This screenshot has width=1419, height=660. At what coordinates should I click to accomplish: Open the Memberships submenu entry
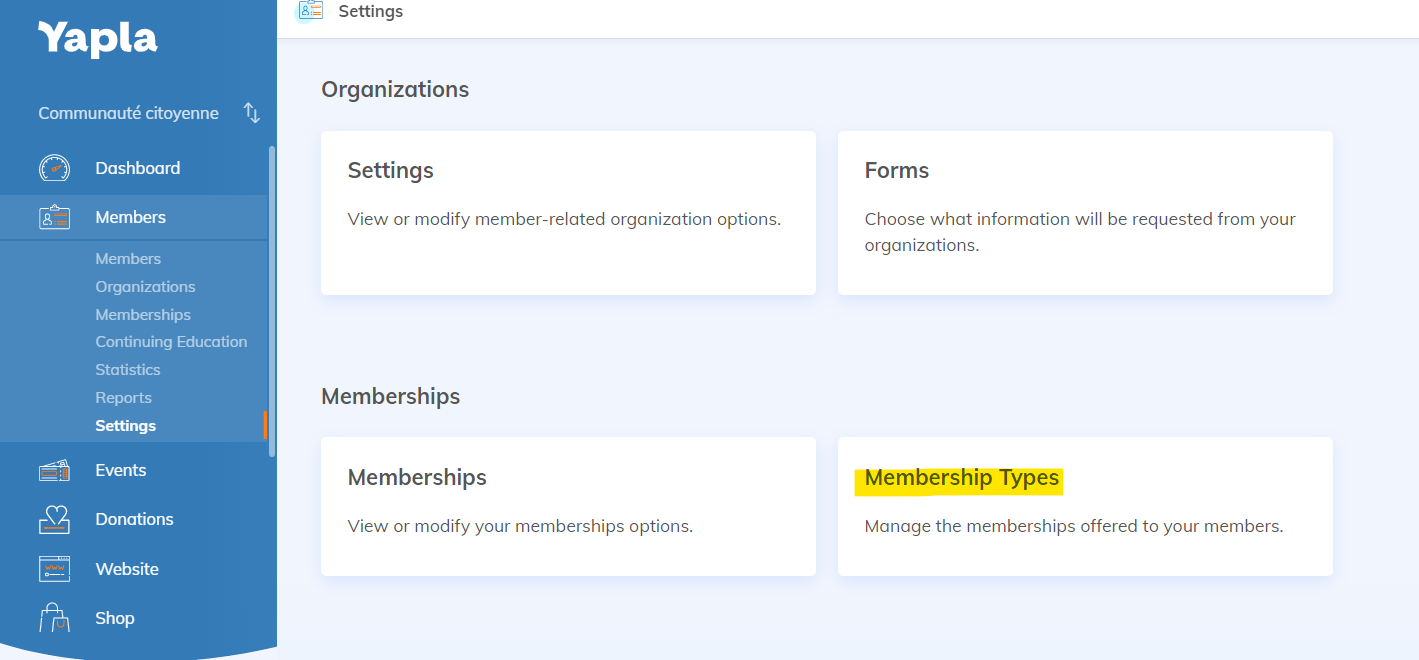tap(142, 314)
